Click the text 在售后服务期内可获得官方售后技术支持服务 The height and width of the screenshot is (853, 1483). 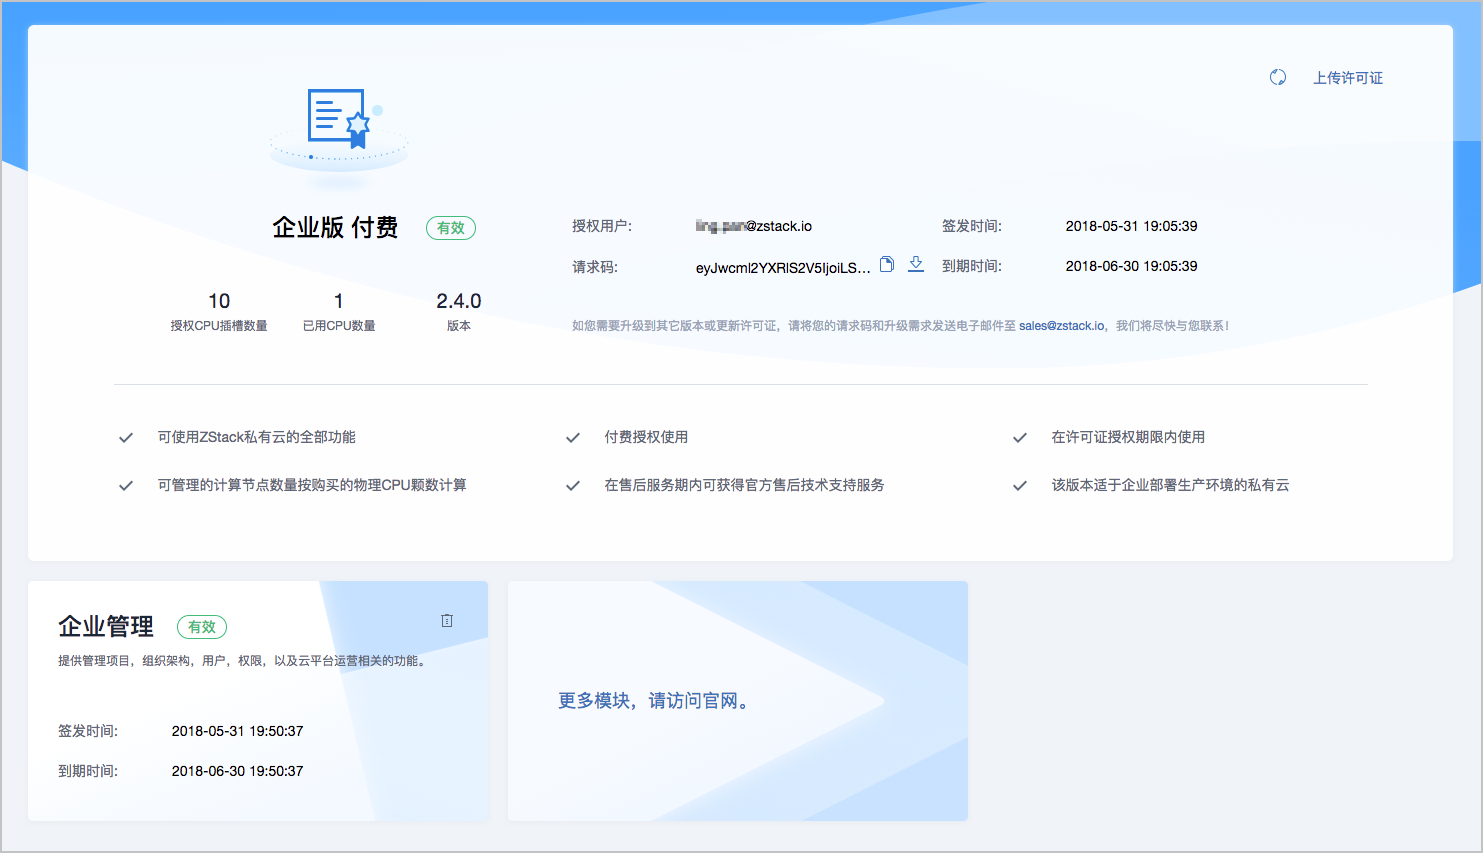click(744, 485)
